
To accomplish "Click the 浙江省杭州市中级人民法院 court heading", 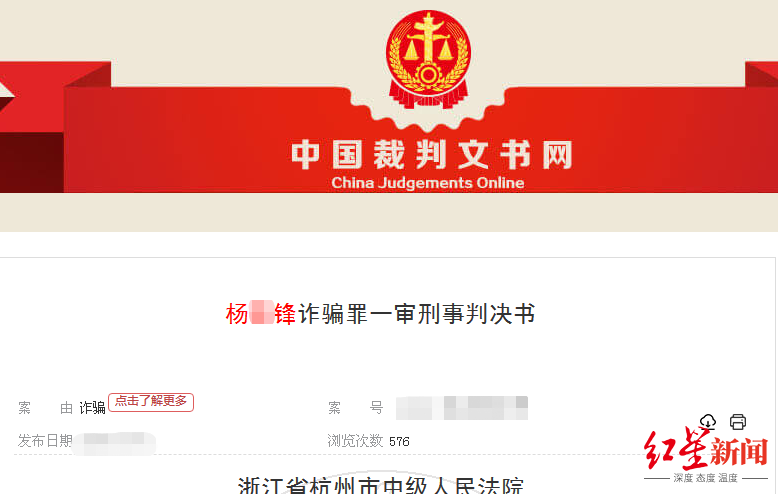I will tap(381, 485).
